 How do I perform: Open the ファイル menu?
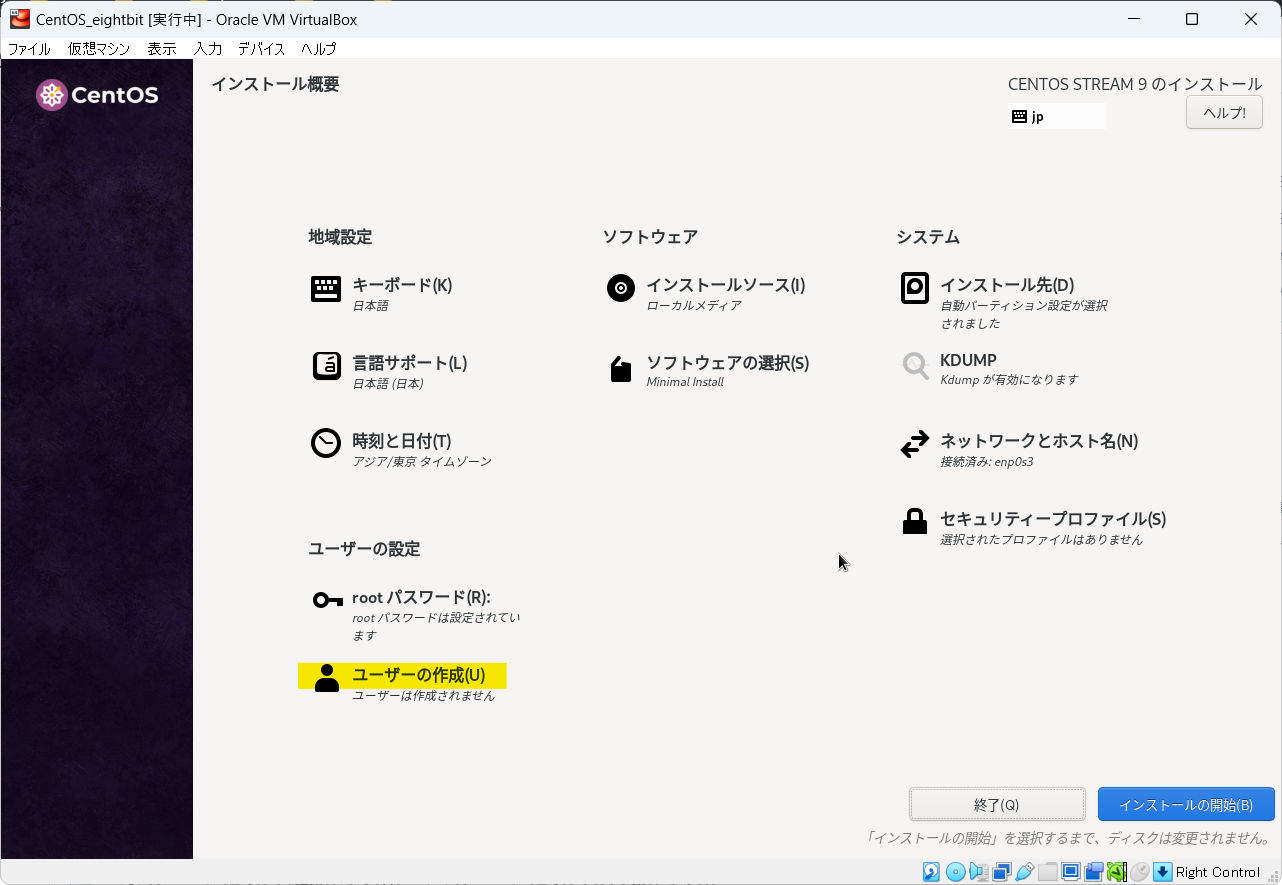click(29, 48)
